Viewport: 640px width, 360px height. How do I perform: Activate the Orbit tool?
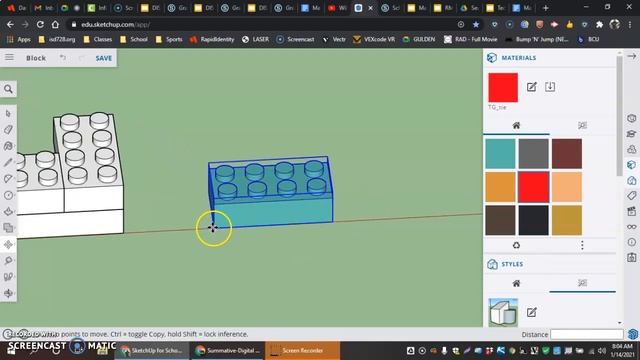click(8, 293)
